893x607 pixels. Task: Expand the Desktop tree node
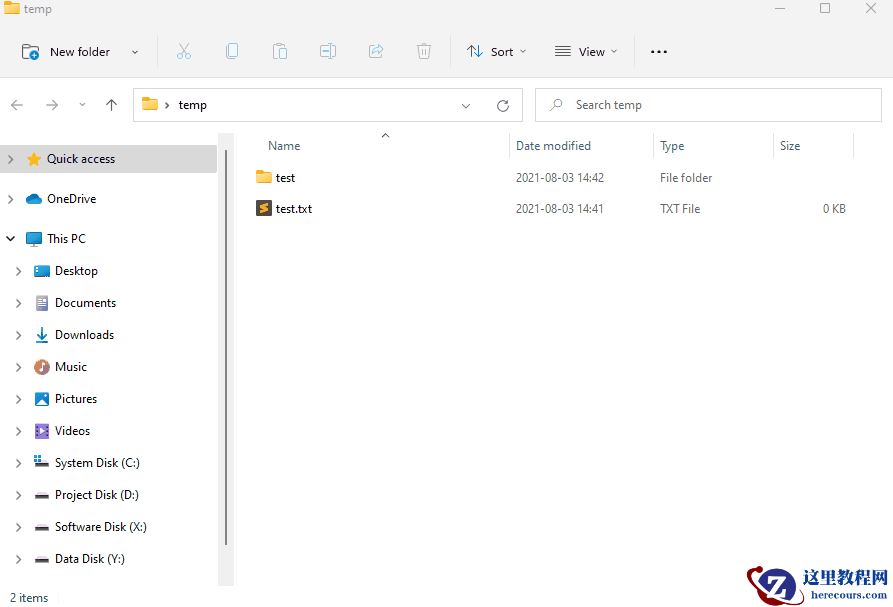pos(18,271)
